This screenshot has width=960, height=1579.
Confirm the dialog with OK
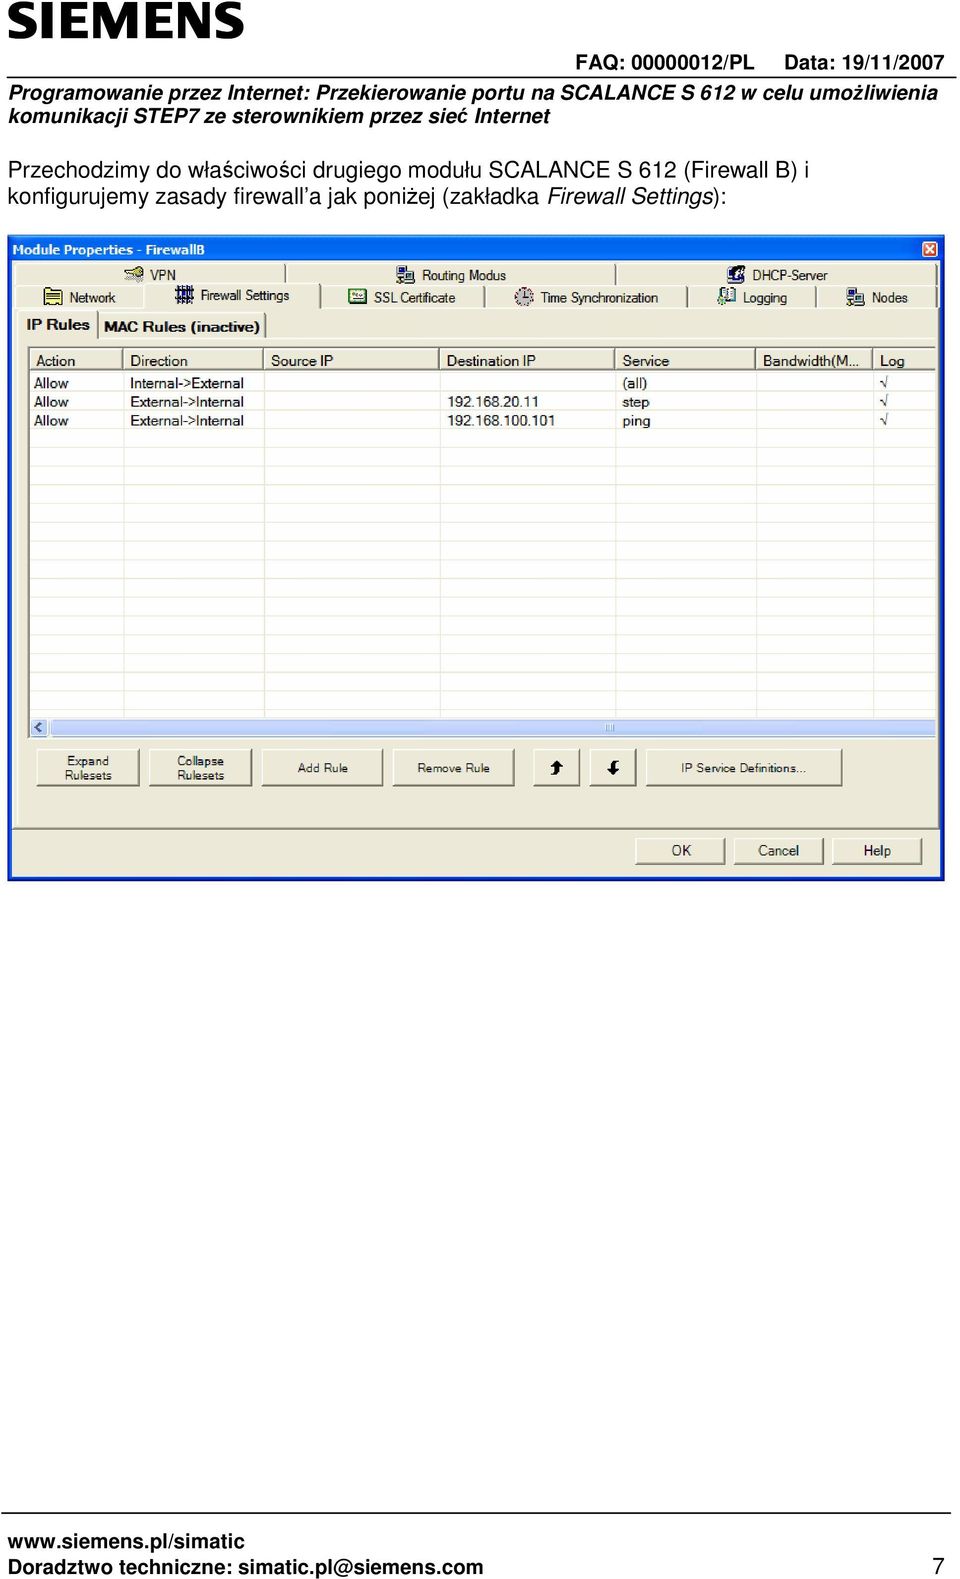(x=680, y=851)
